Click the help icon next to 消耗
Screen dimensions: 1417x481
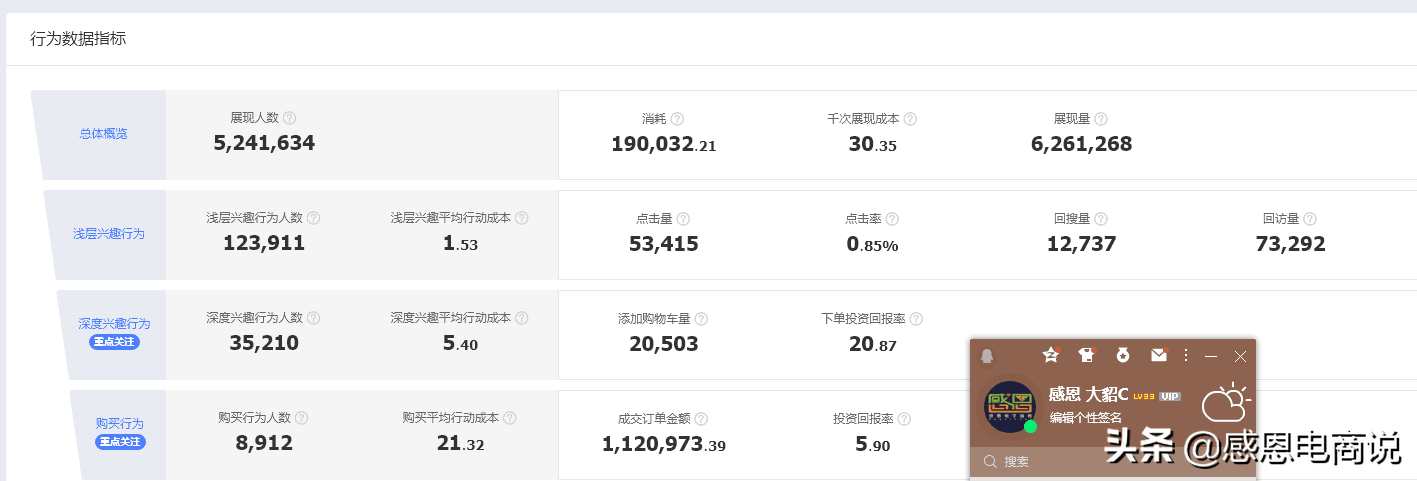pos(677,118)
